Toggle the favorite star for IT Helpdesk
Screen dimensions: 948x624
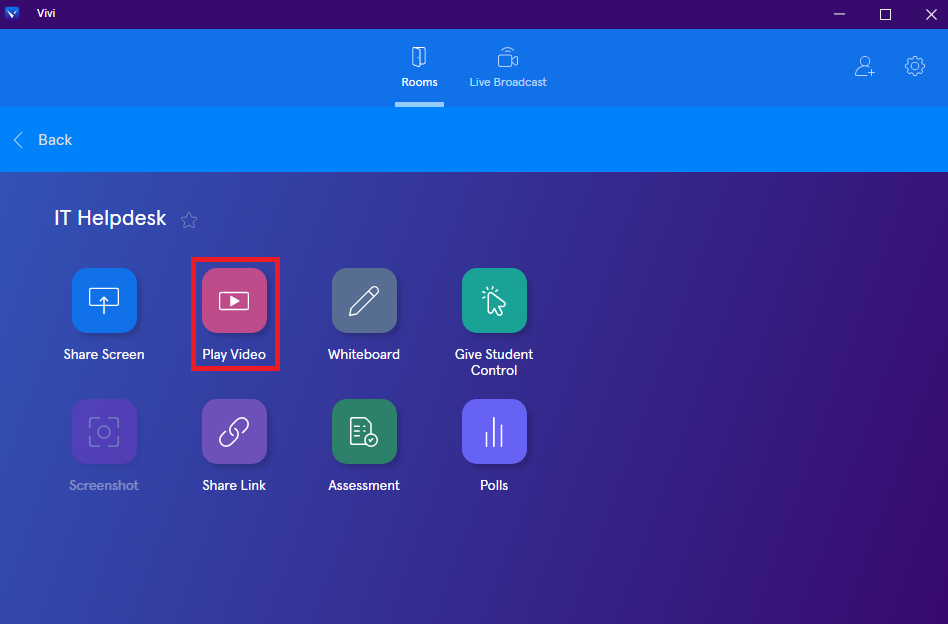coord(189,220)
